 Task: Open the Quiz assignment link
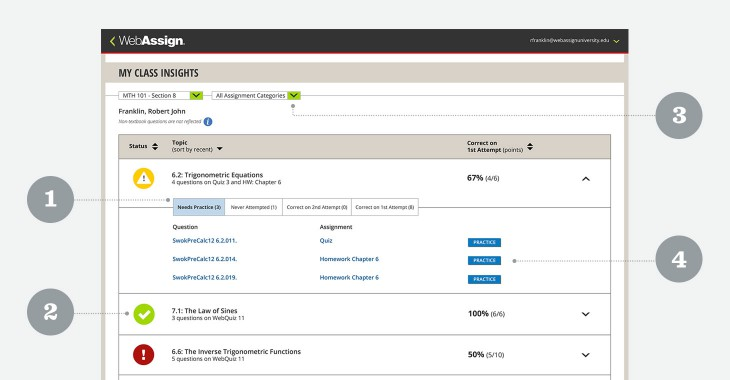pyautogui.click(x=326, y=241)
